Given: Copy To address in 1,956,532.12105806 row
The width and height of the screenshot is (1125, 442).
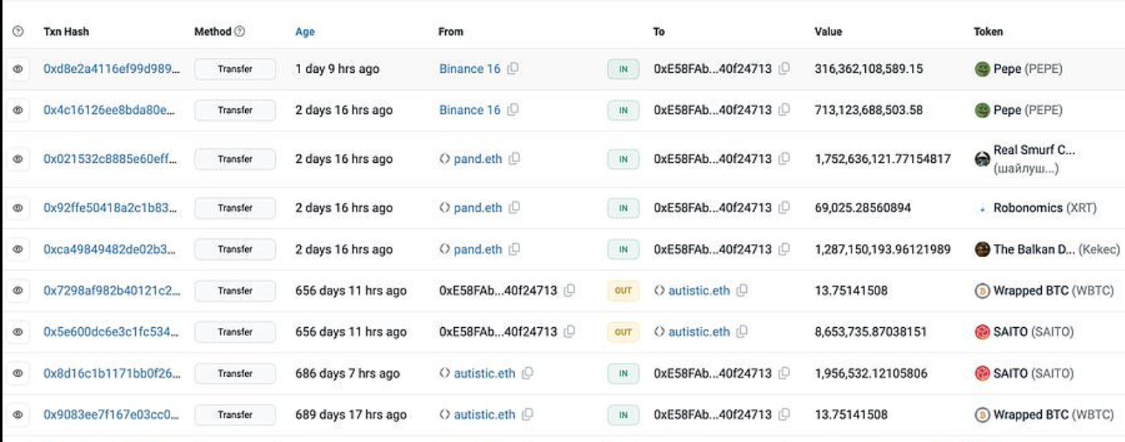Looking at the screenshot, I should [784, 373].
